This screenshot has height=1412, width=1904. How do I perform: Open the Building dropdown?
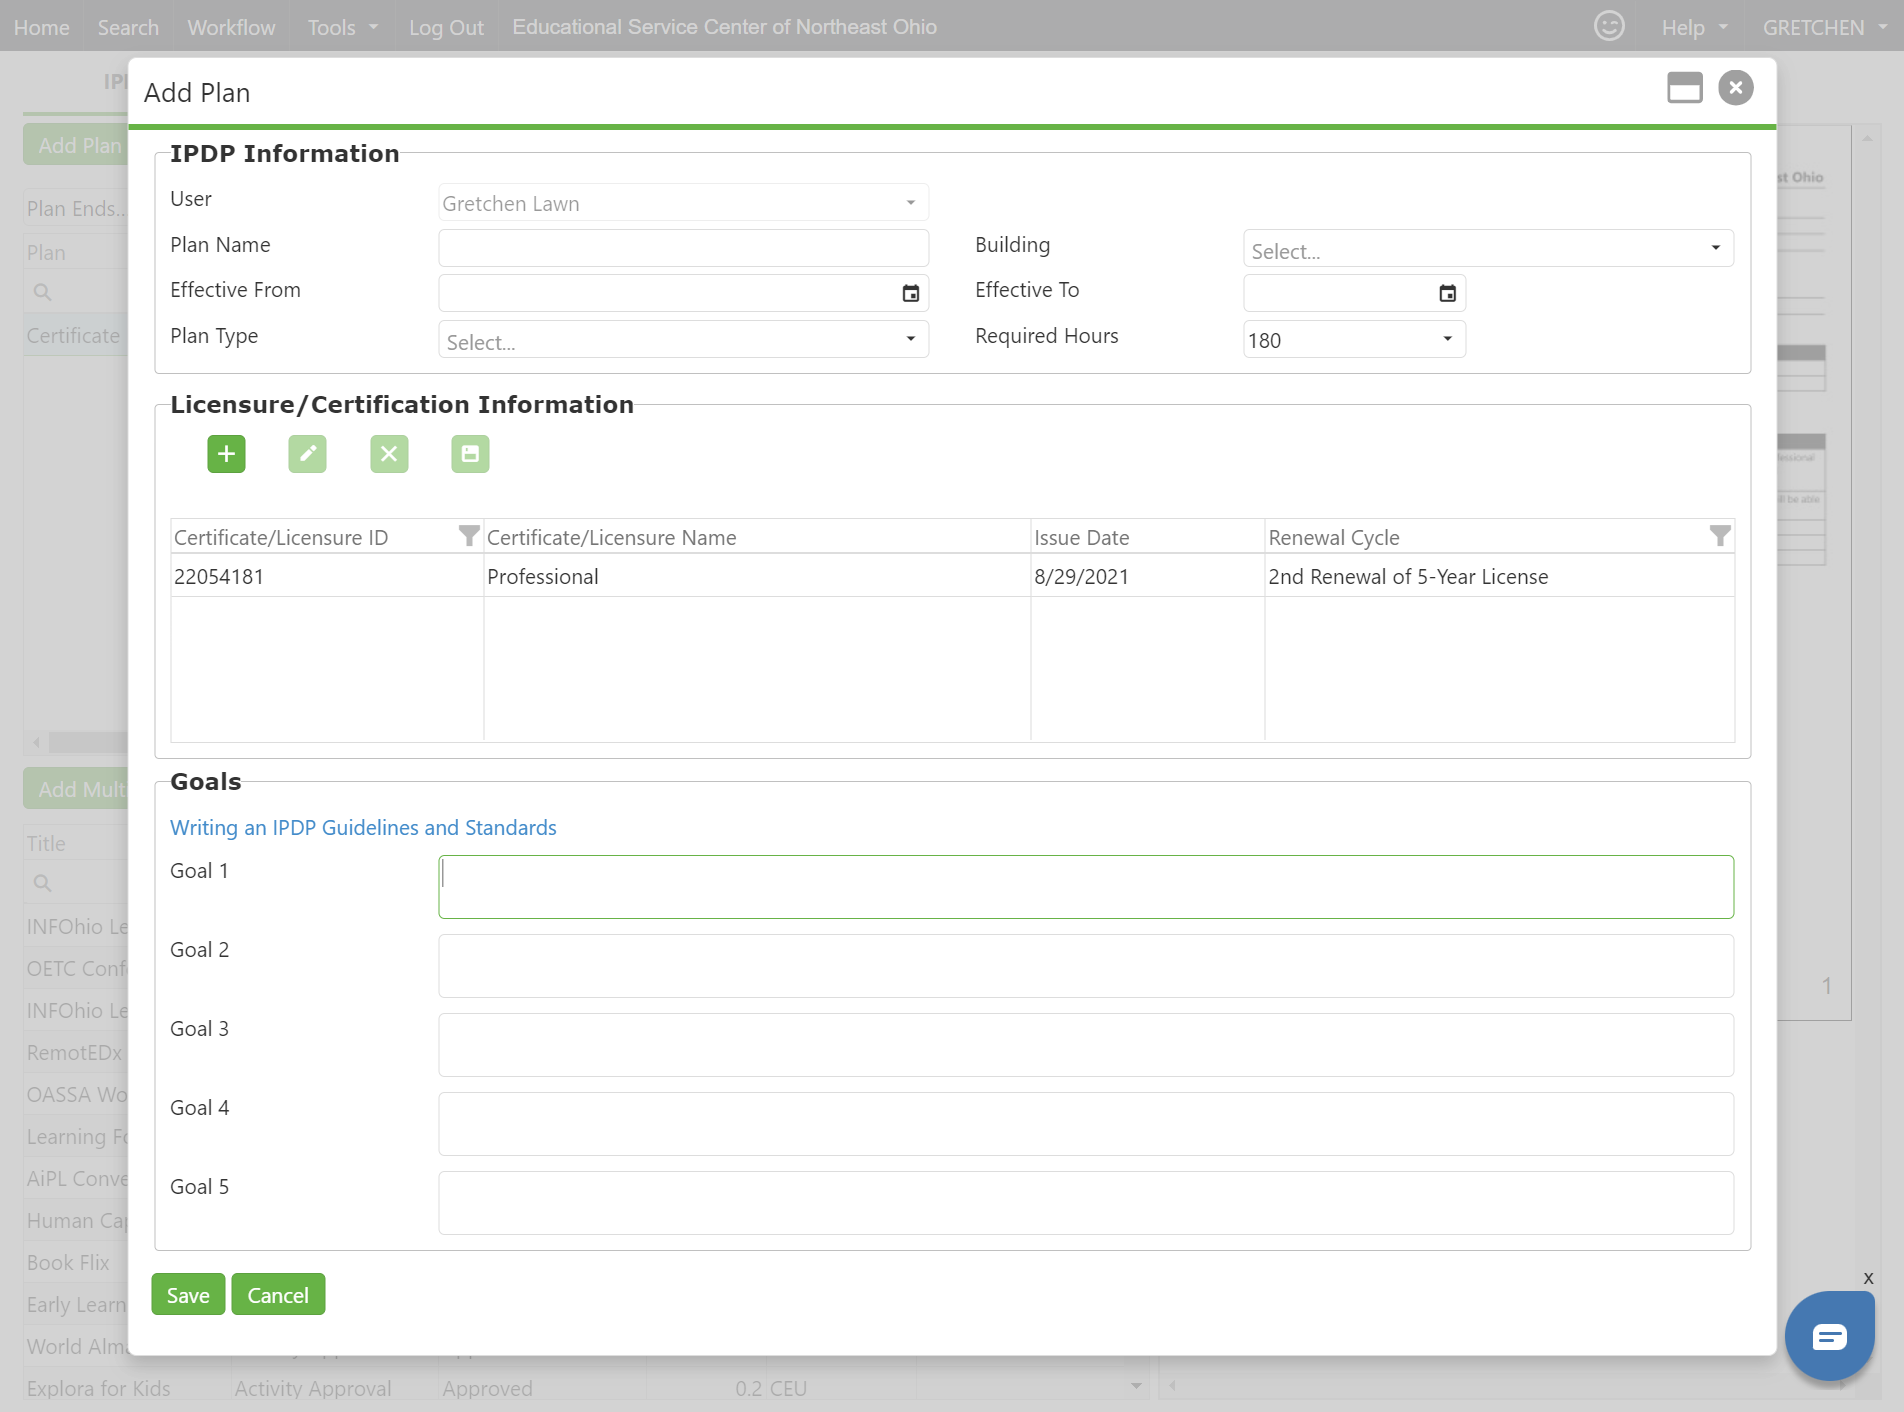(x=1488, y=248)
